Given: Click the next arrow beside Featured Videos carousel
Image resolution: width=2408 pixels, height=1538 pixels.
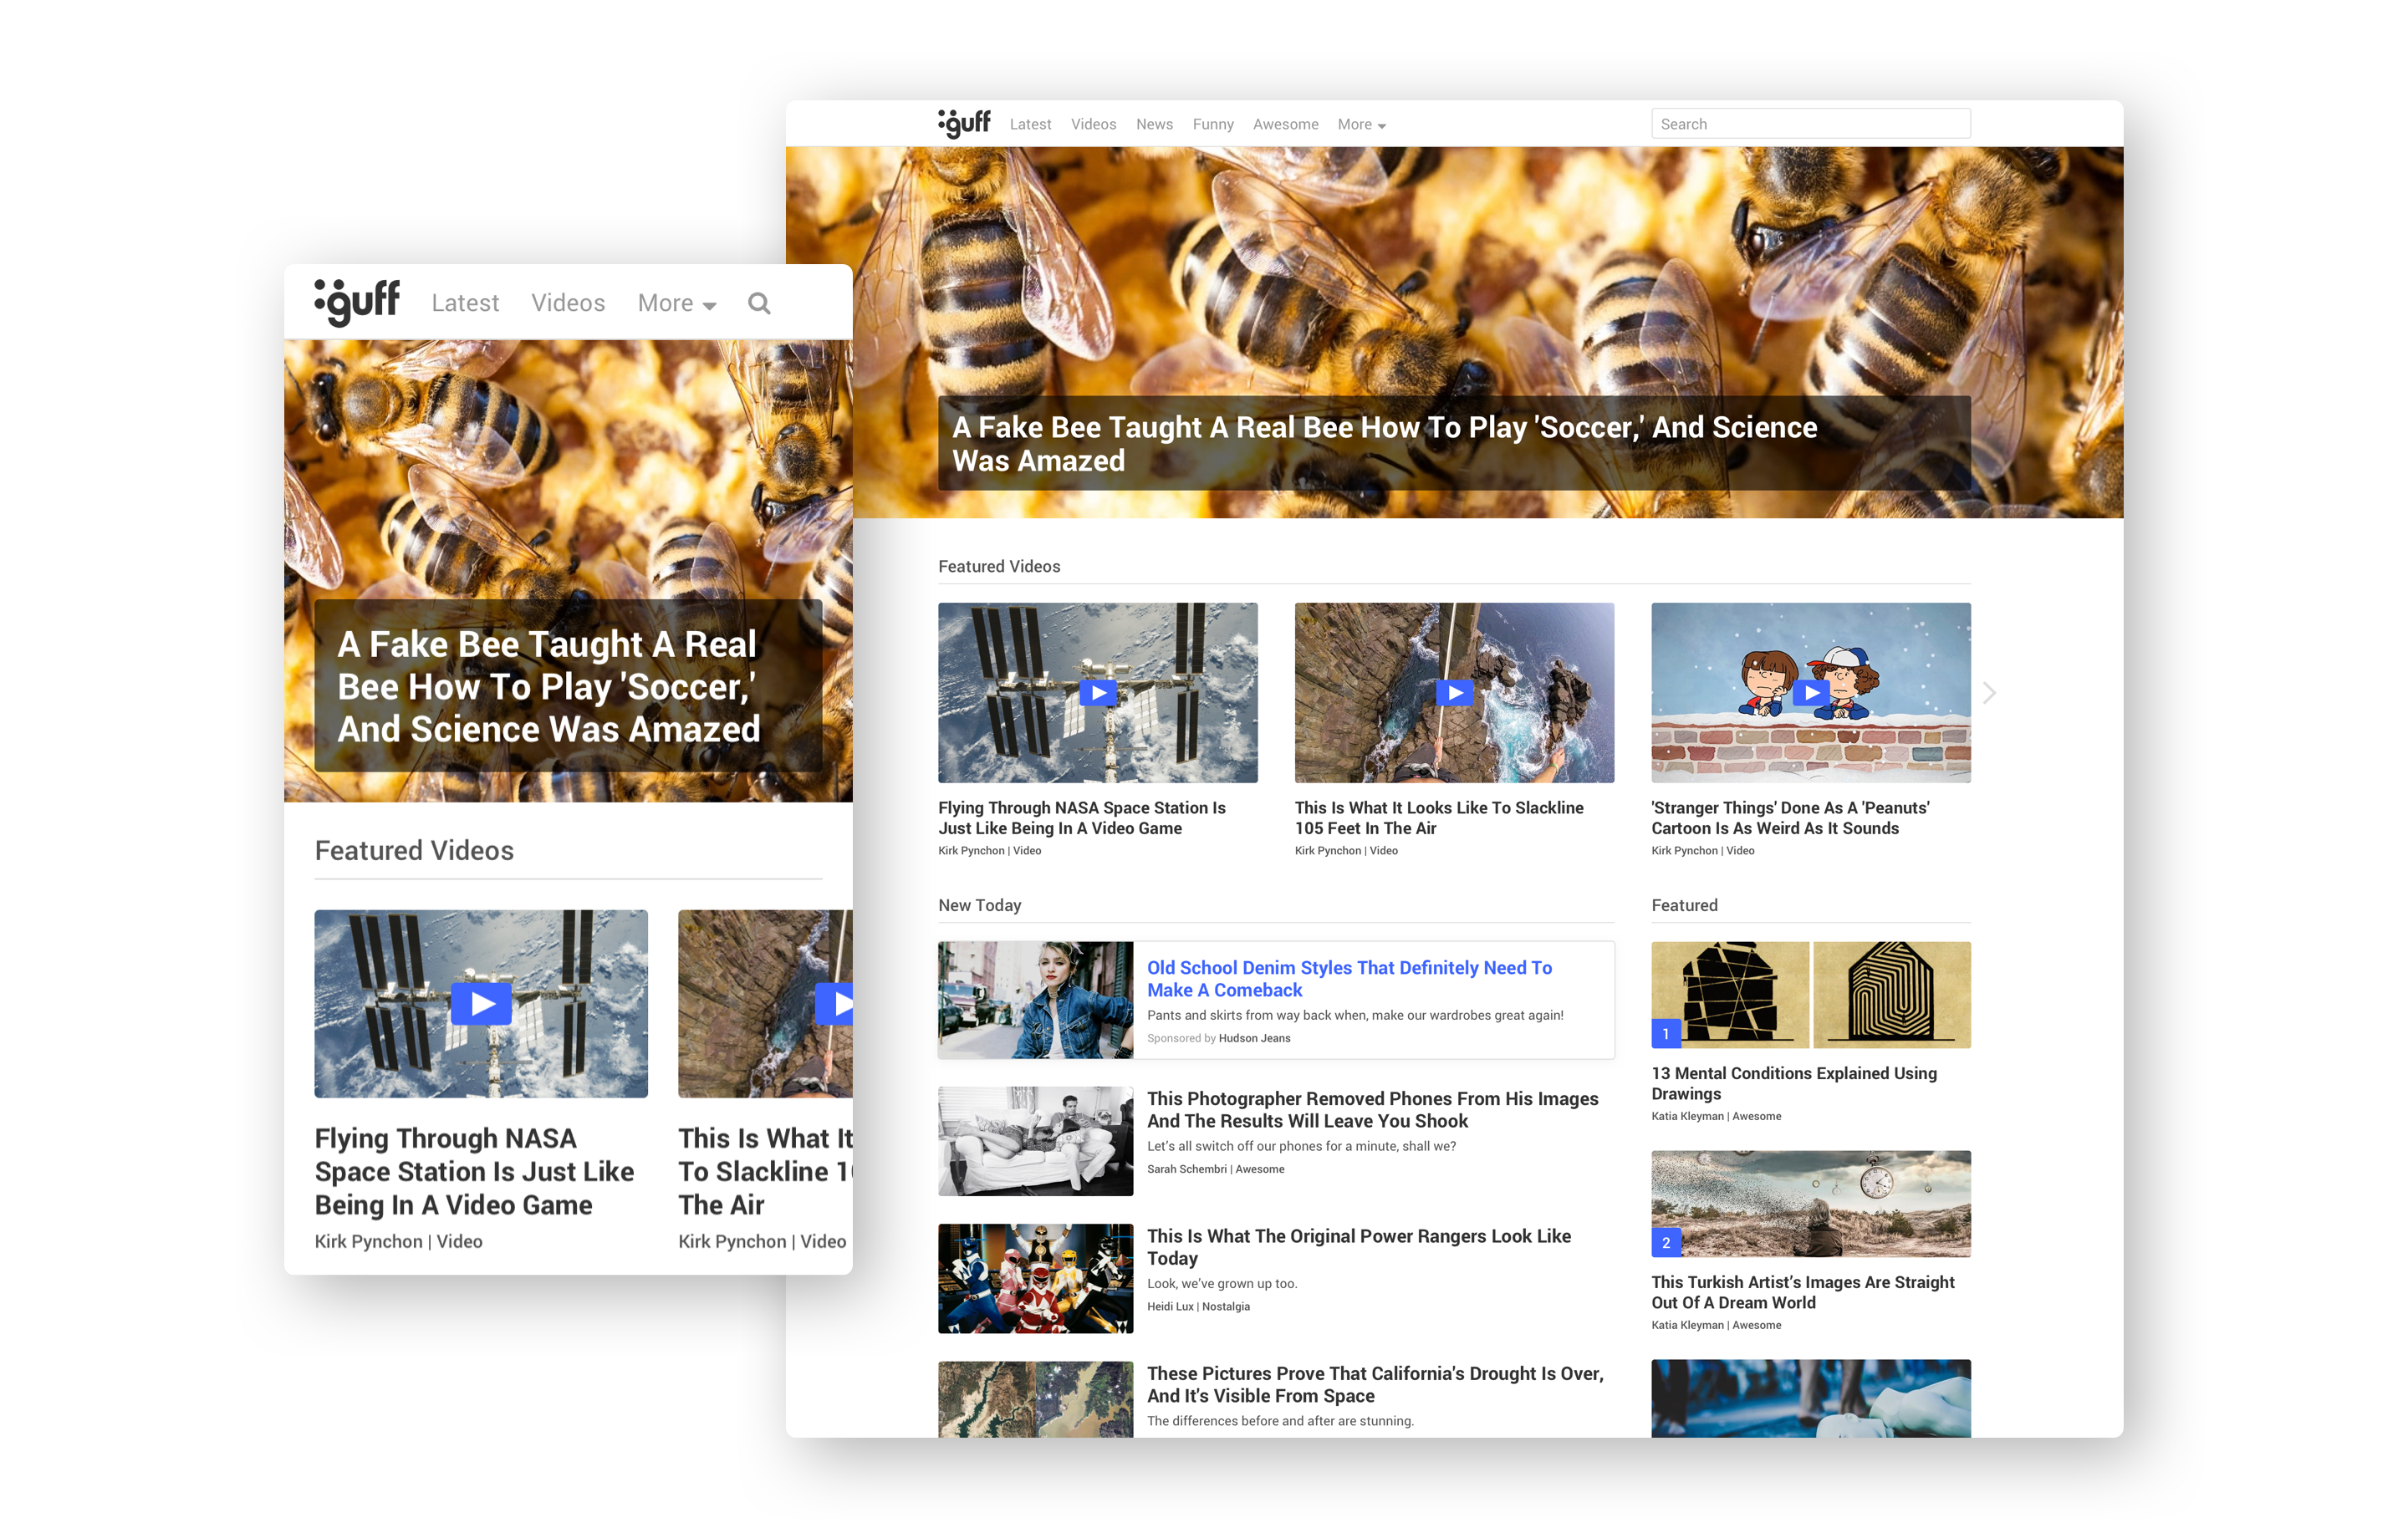Looking at the screenshot, I should (1989, 692).
